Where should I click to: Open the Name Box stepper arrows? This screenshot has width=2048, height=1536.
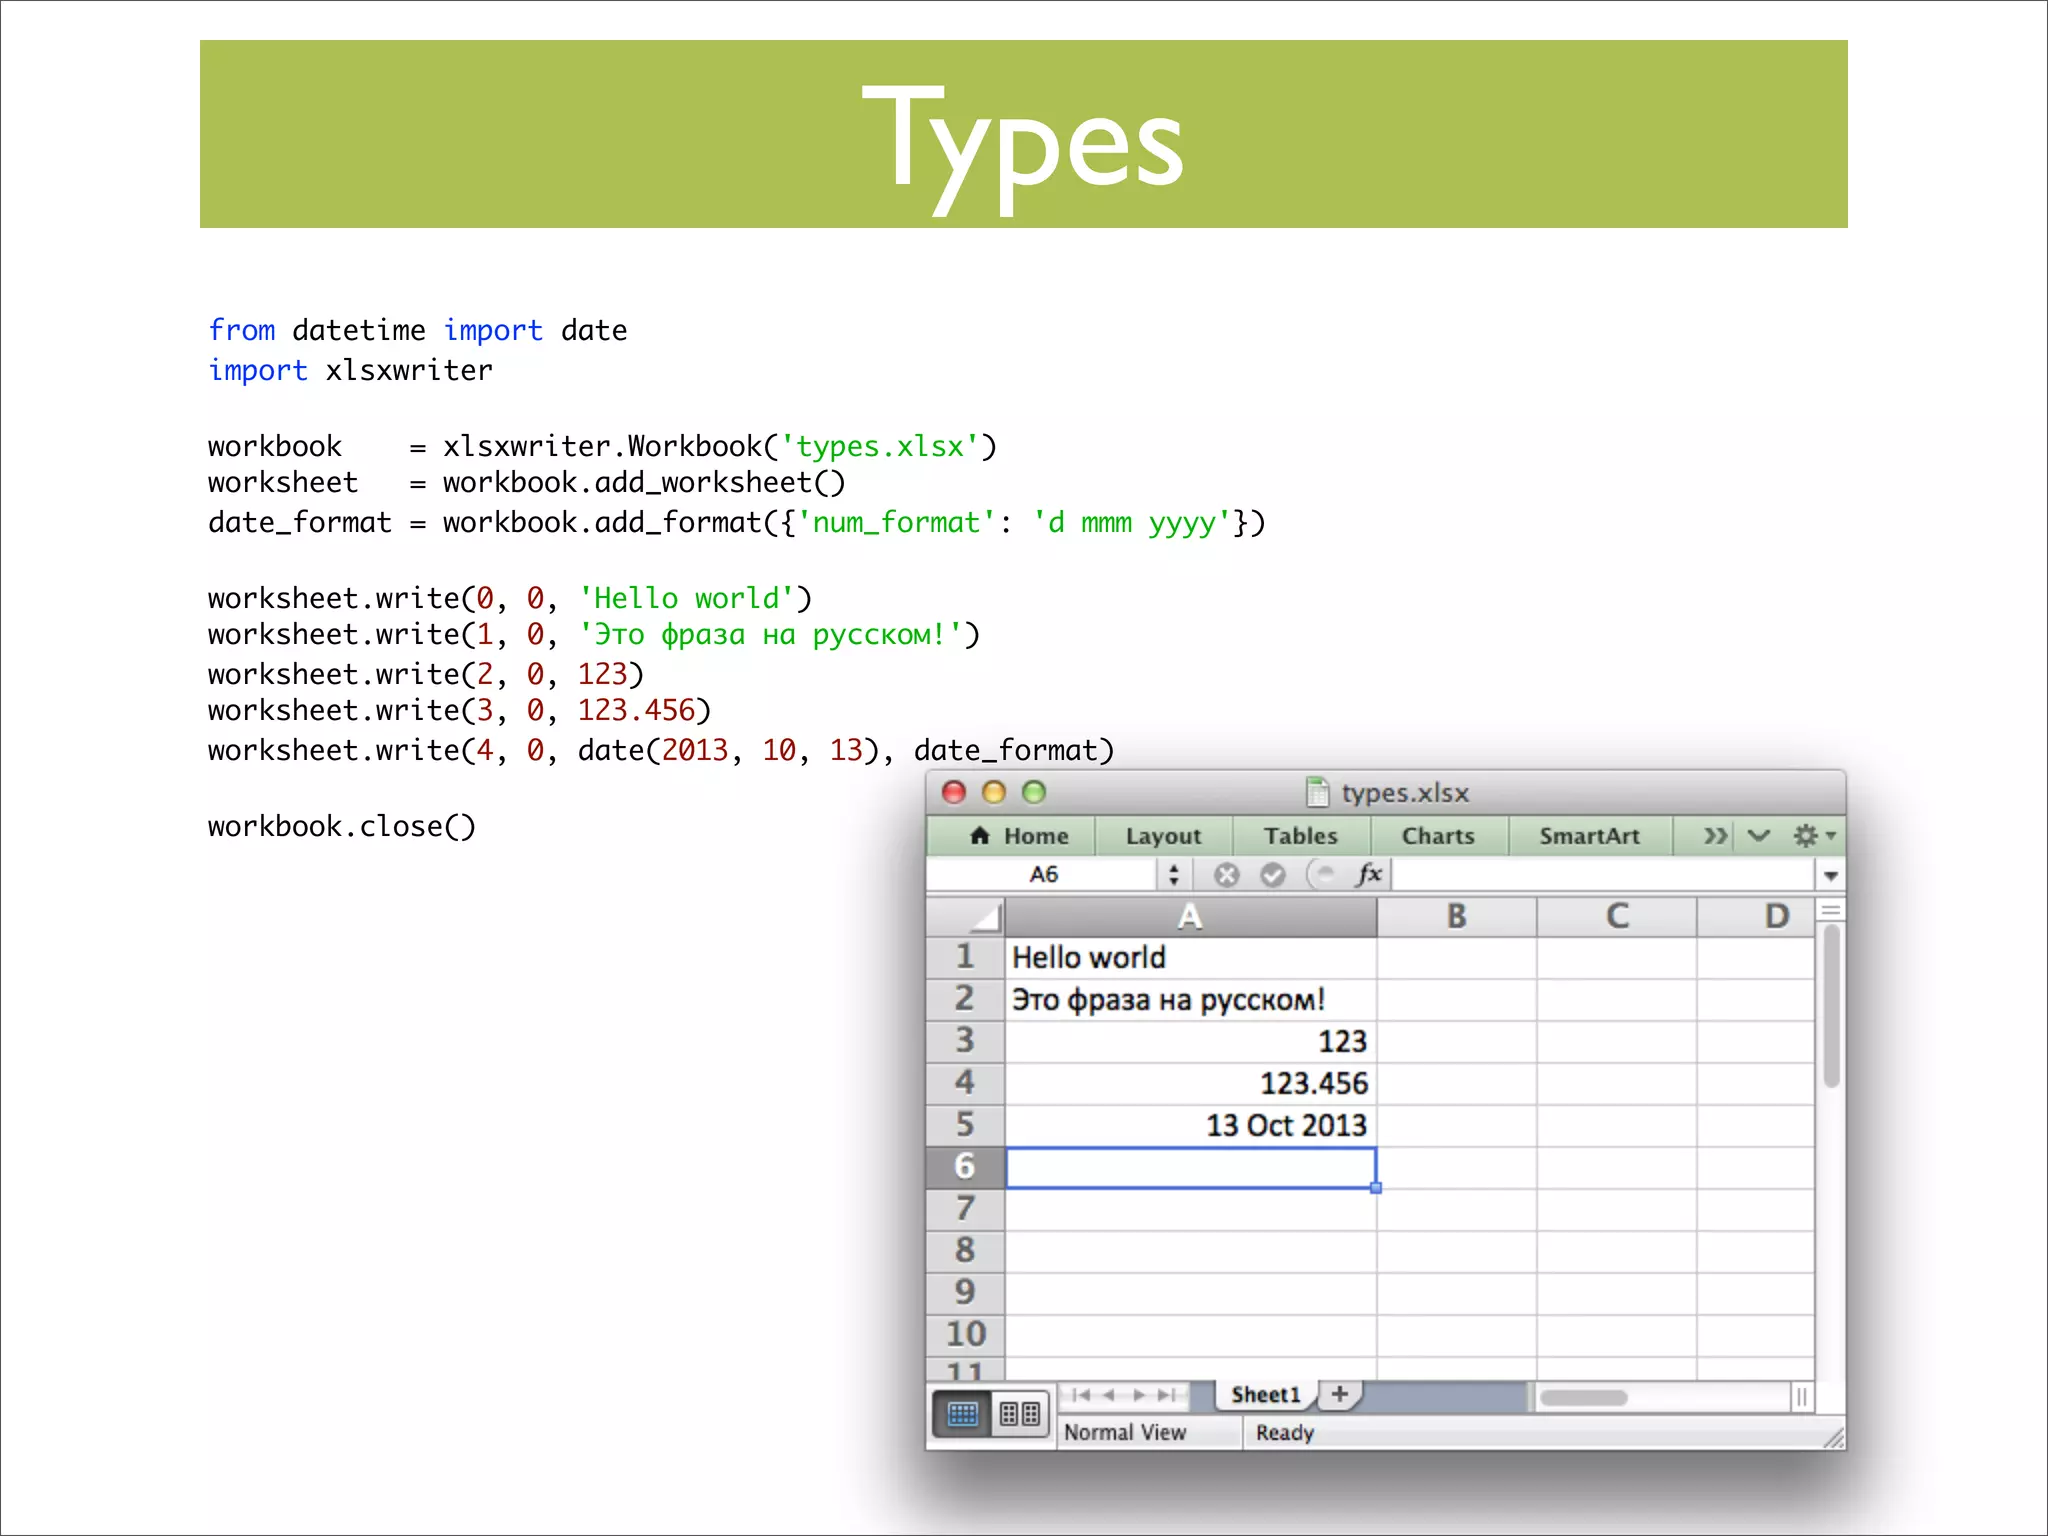[1174, 875]
